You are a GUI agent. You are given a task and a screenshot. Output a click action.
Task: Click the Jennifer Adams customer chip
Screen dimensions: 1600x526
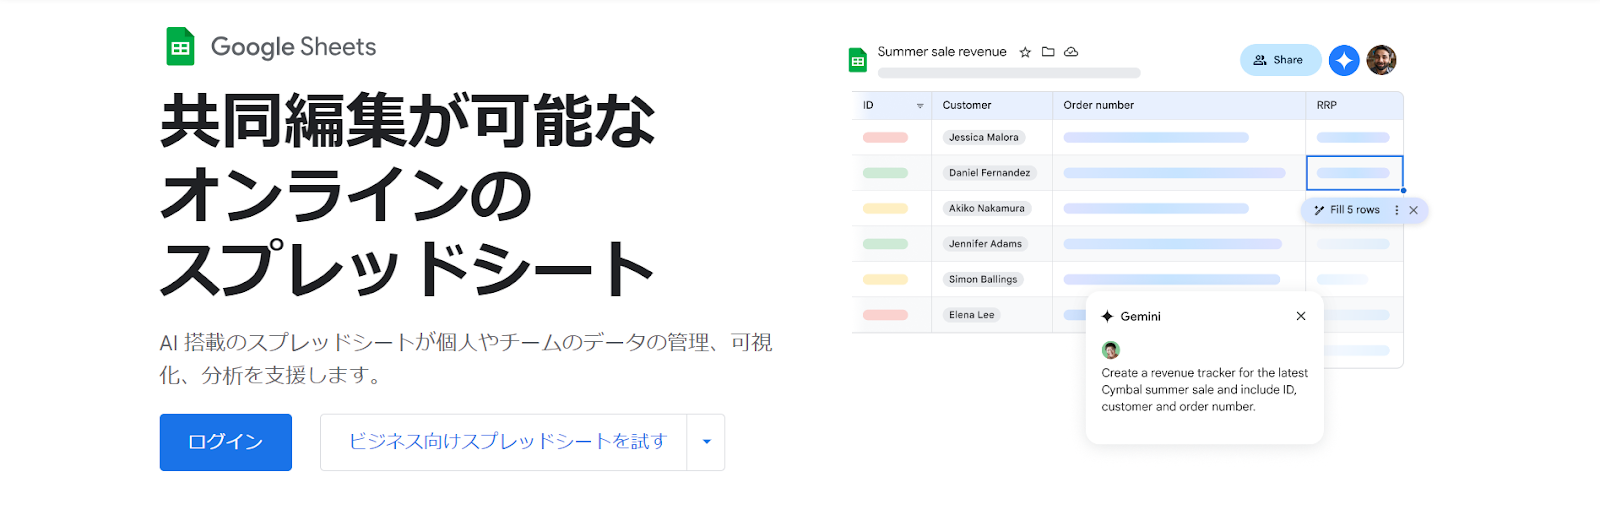coord(985,244)
